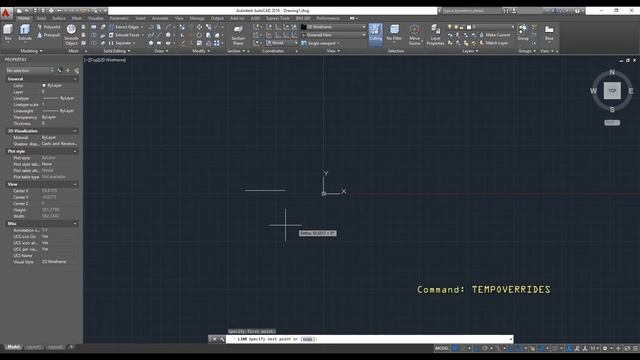Open the AutoCAD application menu logo
Viewport: 640px width, 360px height.
pyautogui.click(x=6, y=13)
